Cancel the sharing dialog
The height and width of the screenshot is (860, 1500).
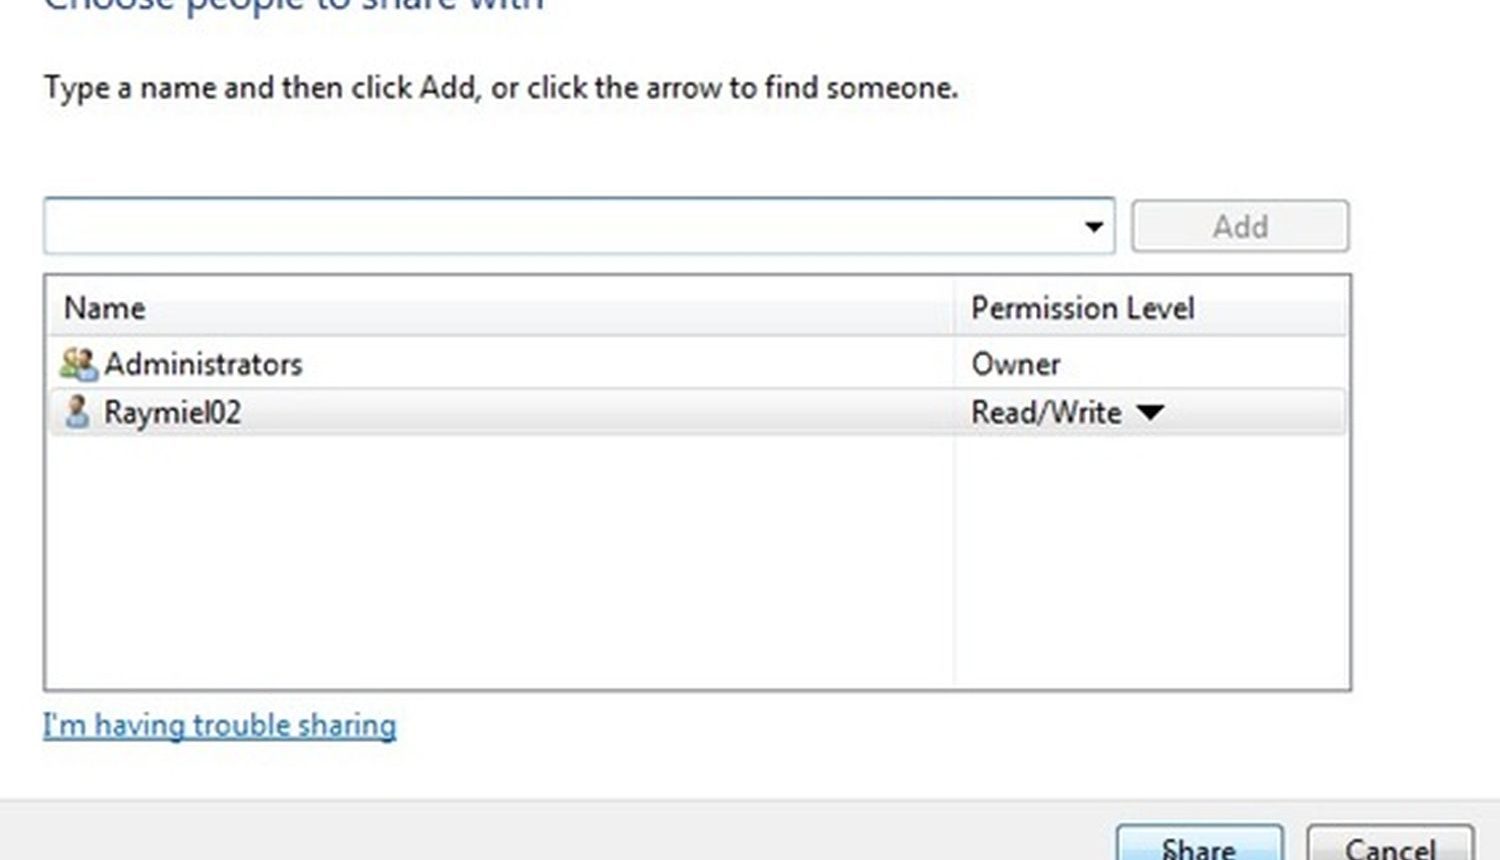pyautogui.click(x=1390, y=846)
